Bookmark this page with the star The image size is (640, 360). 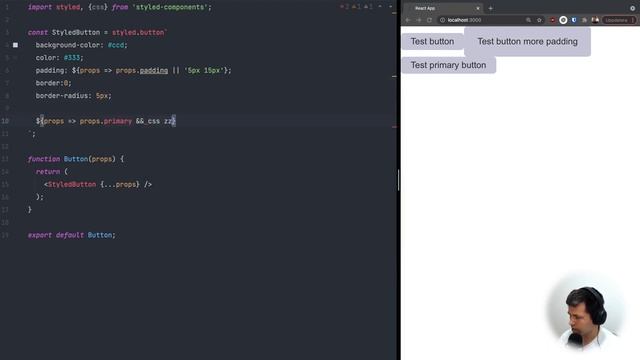(539, 20)
